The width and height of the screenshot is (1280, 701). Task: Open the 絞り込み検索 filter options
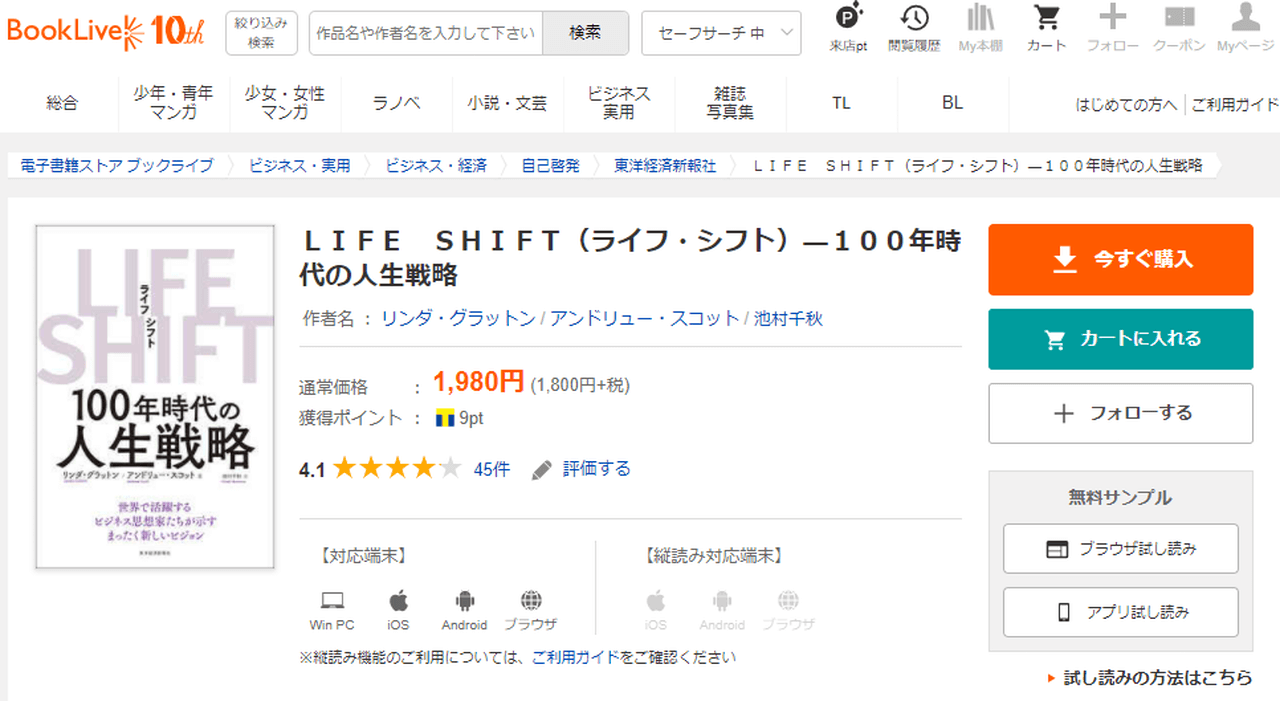click(x=261, y=33)
